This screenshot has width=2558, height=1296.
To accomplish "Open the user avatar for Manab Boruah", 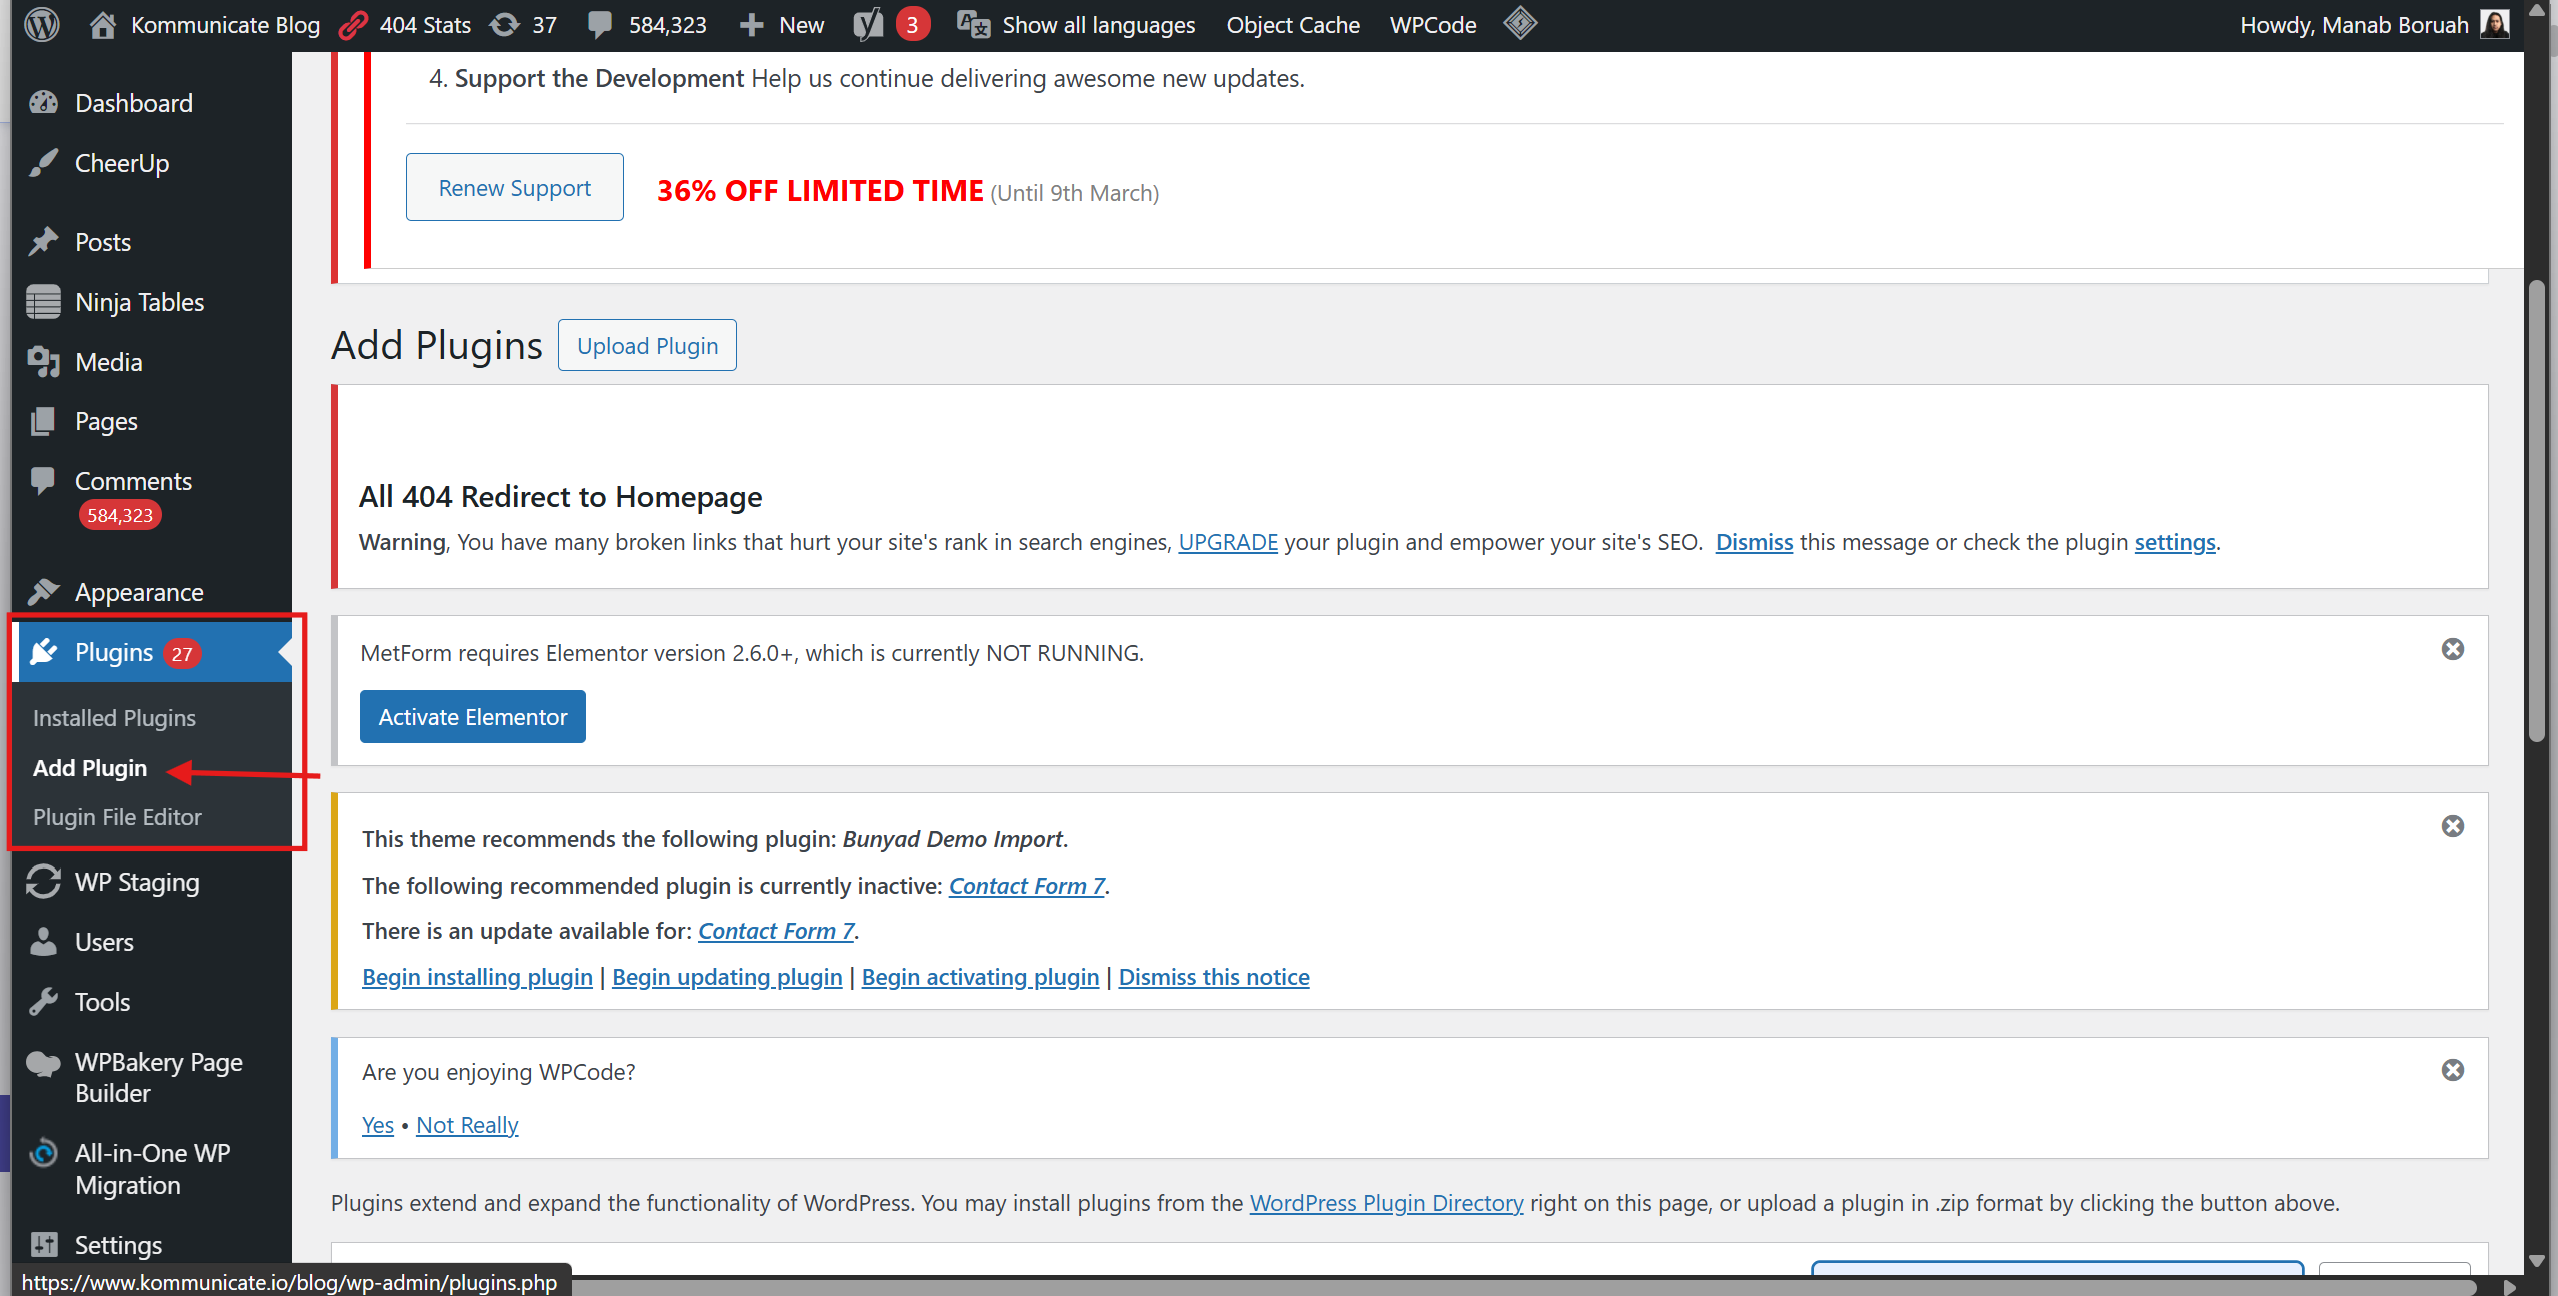I will coord(2496,24).
